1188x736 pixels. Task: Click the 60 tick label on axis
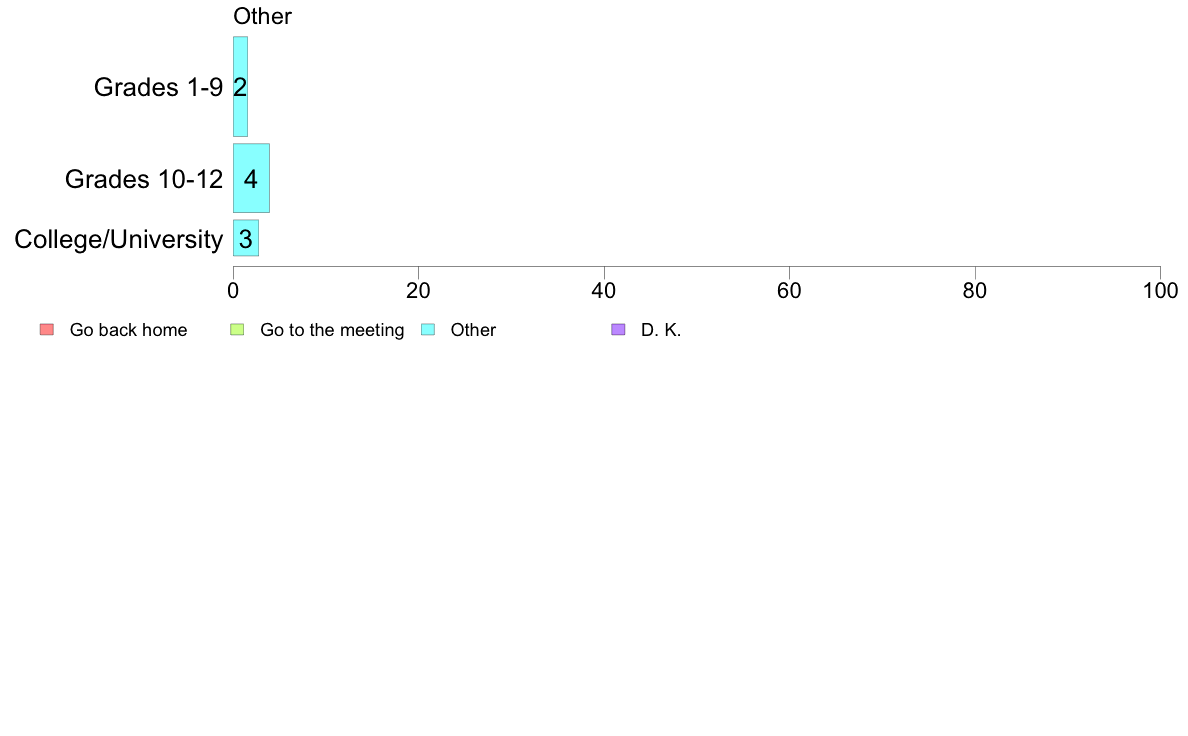[789, 291]
